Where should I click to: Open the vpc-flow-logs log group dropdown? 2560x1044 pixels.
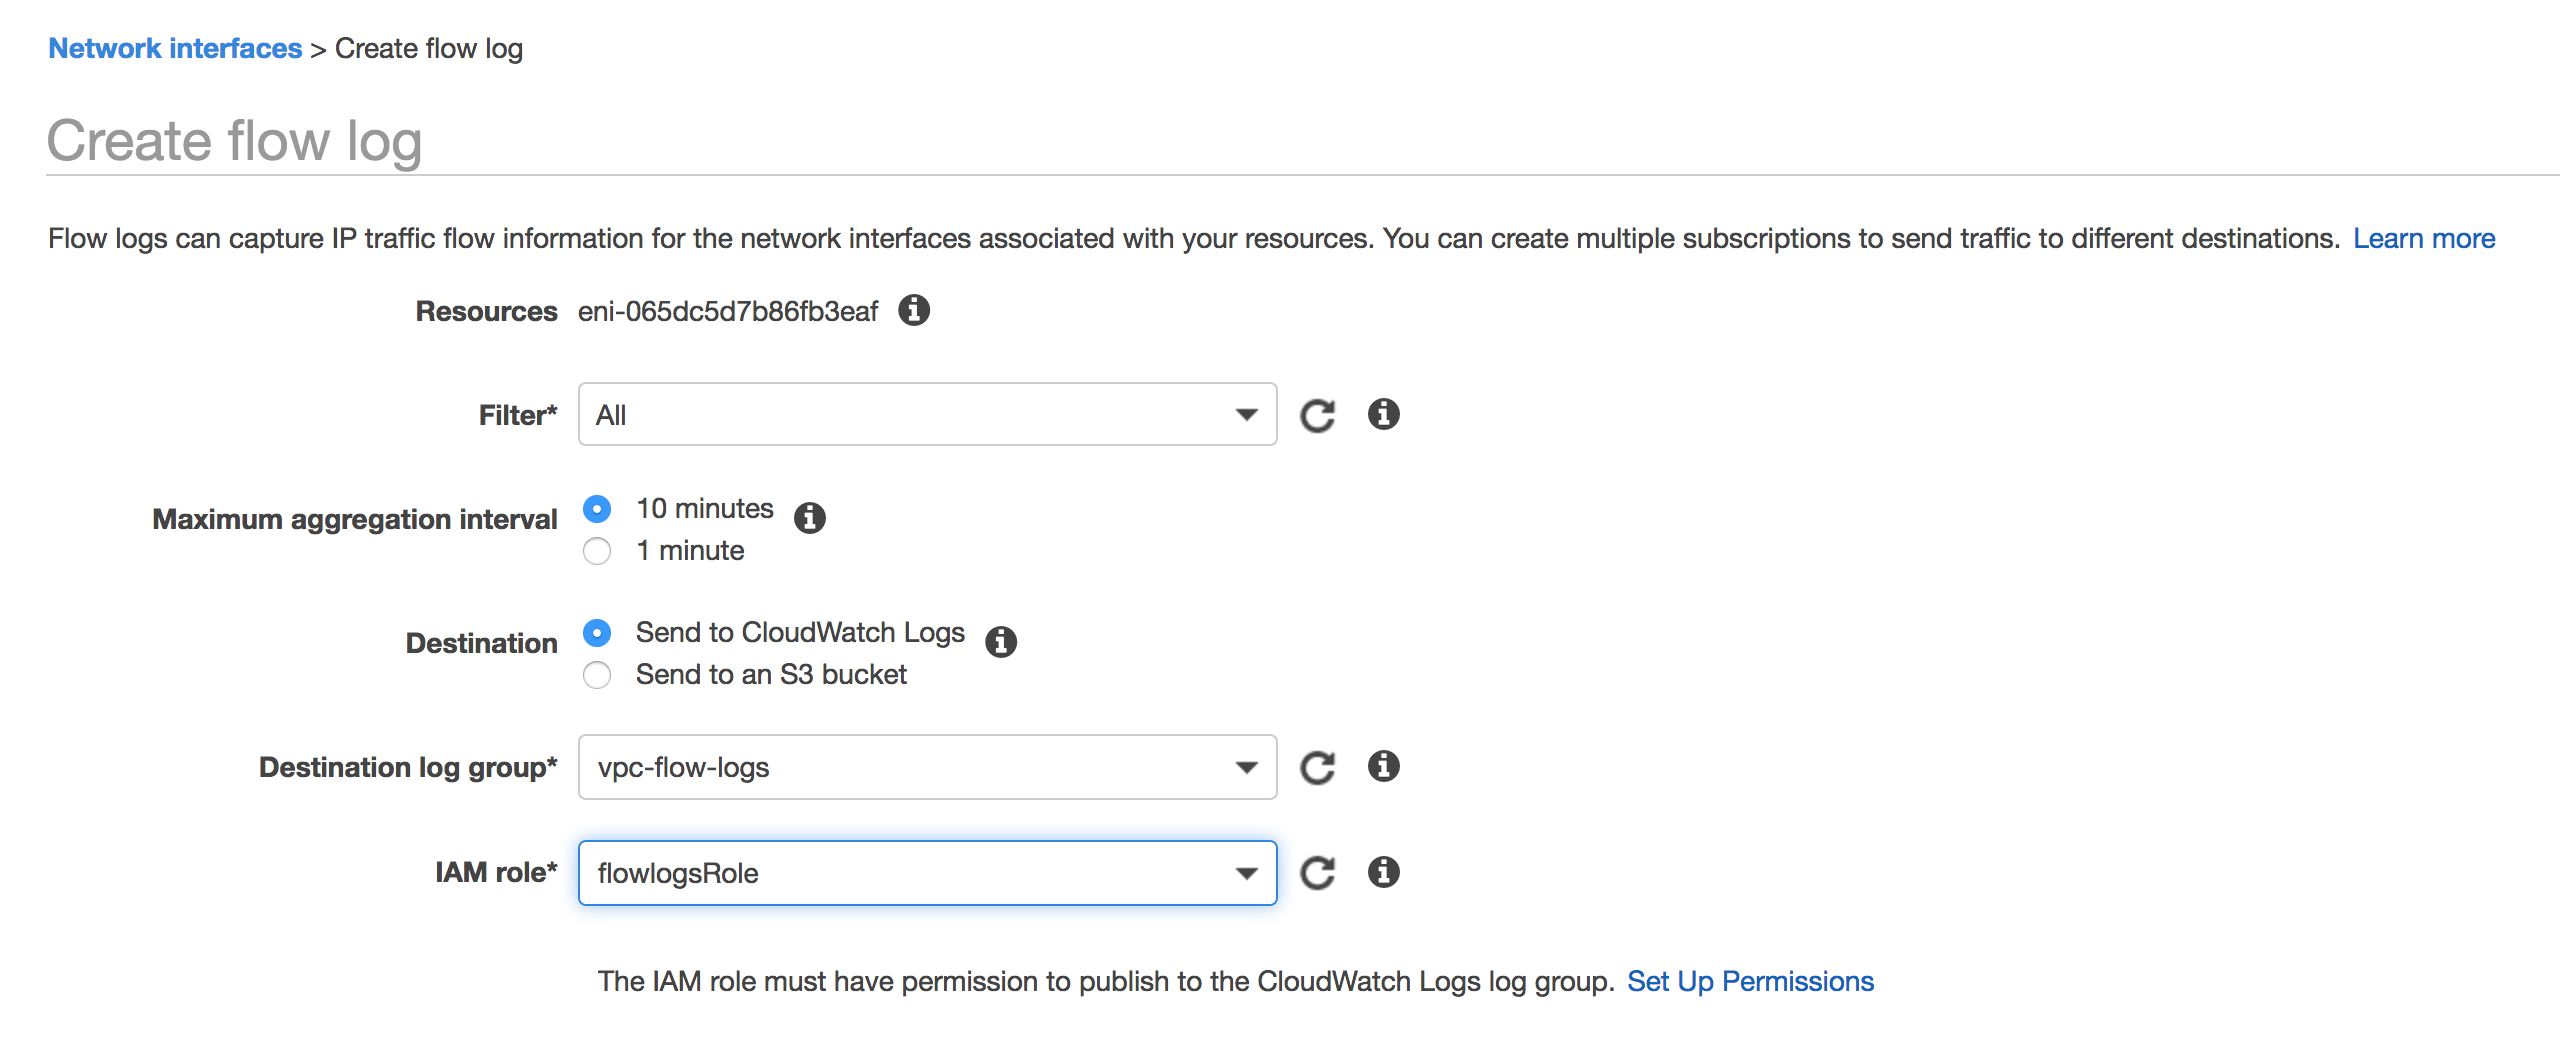927,767
